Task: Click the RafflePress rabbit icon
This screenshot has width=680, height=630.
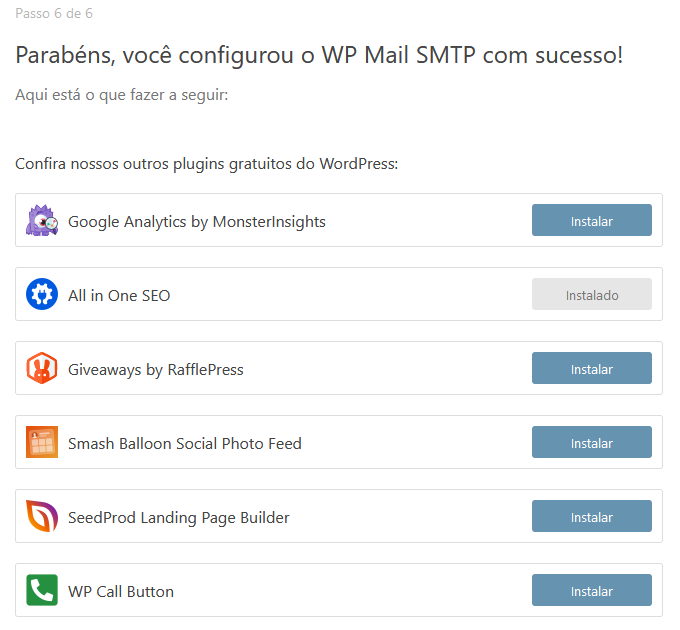Action: click(x=42, y=369)
